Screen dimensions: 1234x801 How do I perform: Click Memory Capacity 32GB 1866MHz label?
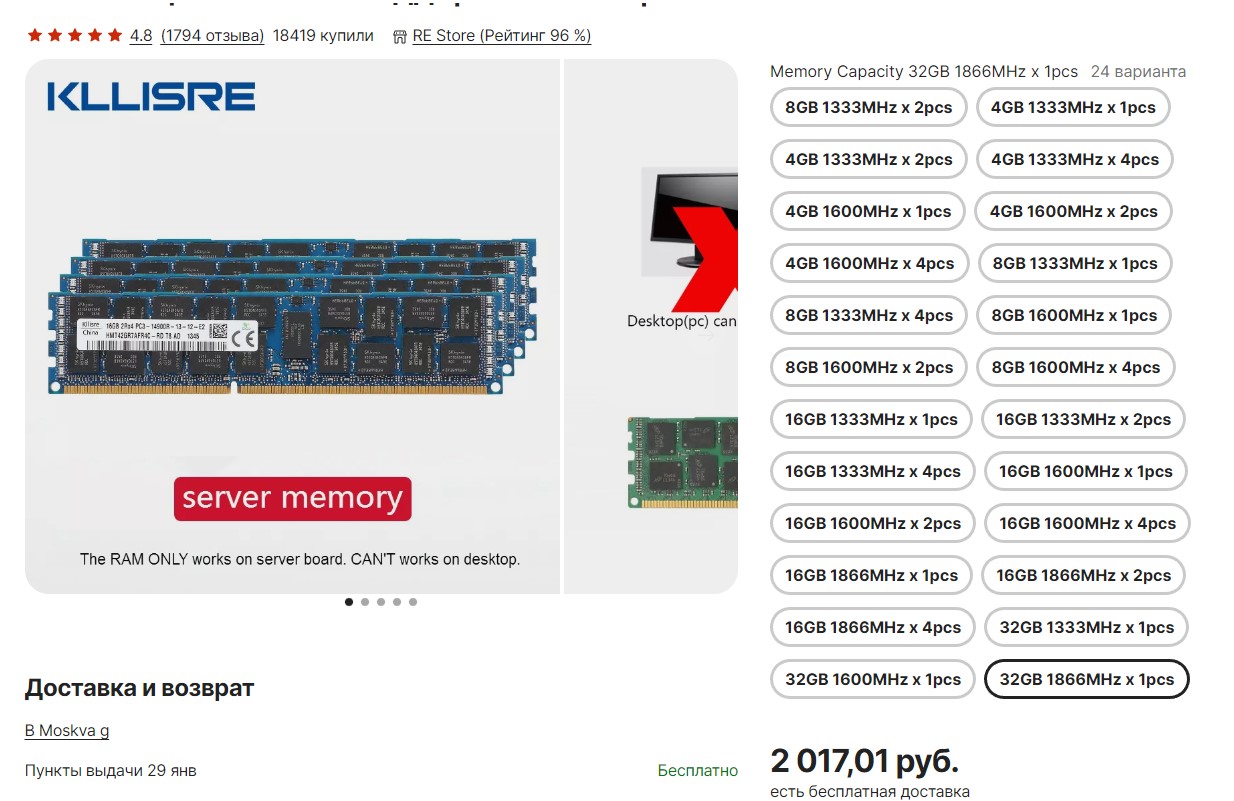924,72
